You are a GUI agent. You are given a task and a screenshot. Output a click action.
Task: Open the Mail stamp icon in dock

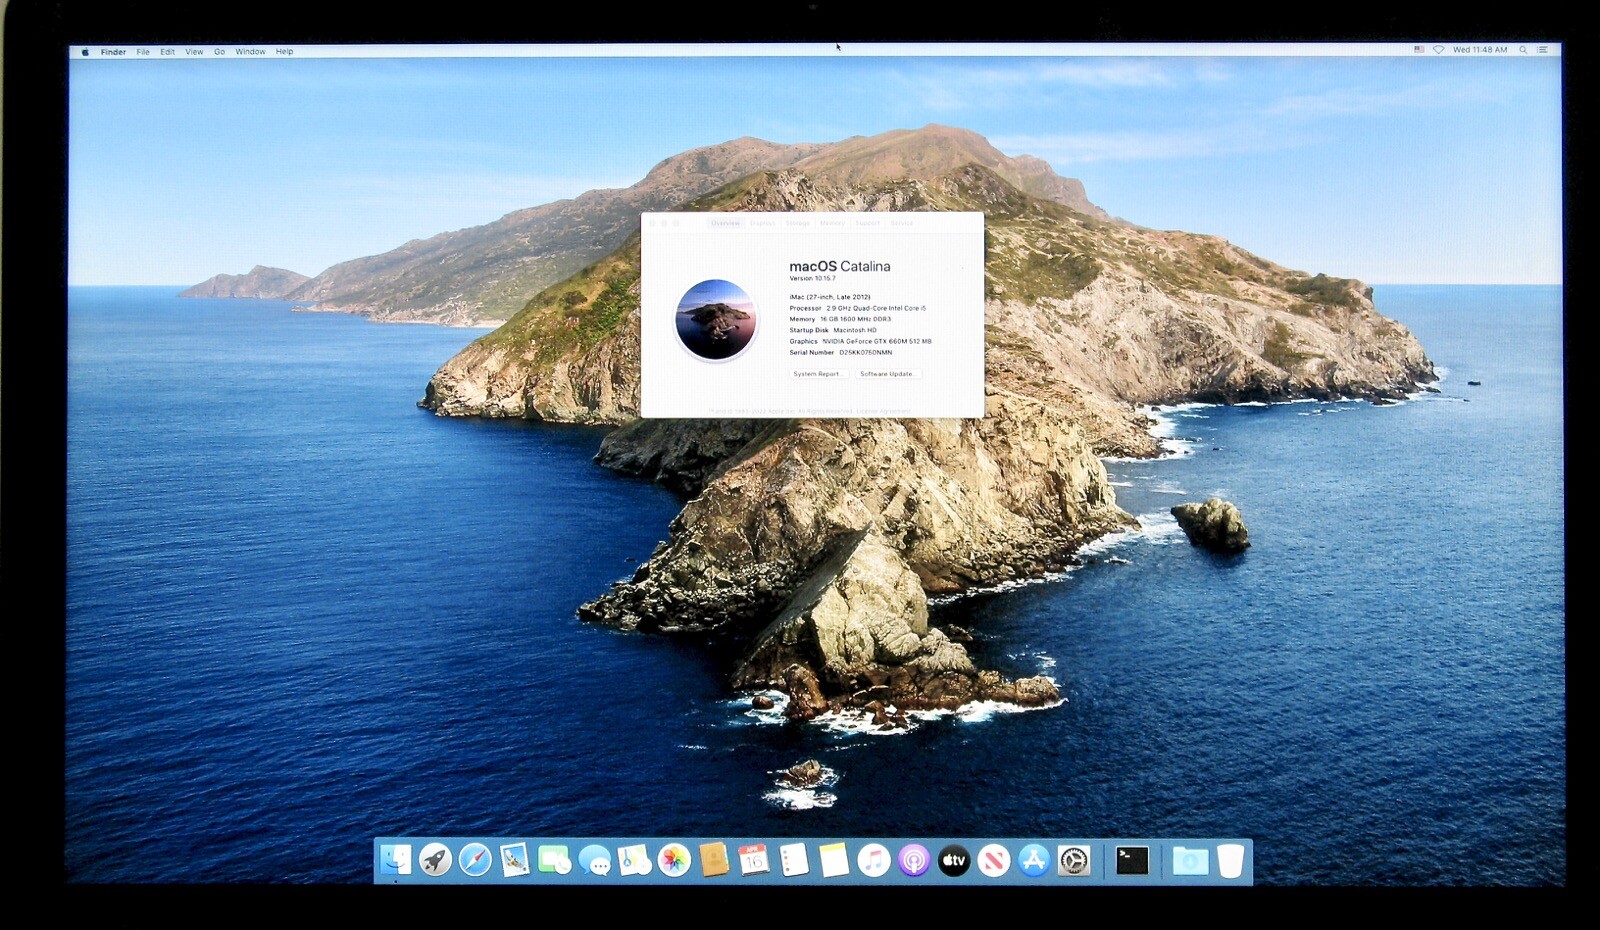point(515,859)
